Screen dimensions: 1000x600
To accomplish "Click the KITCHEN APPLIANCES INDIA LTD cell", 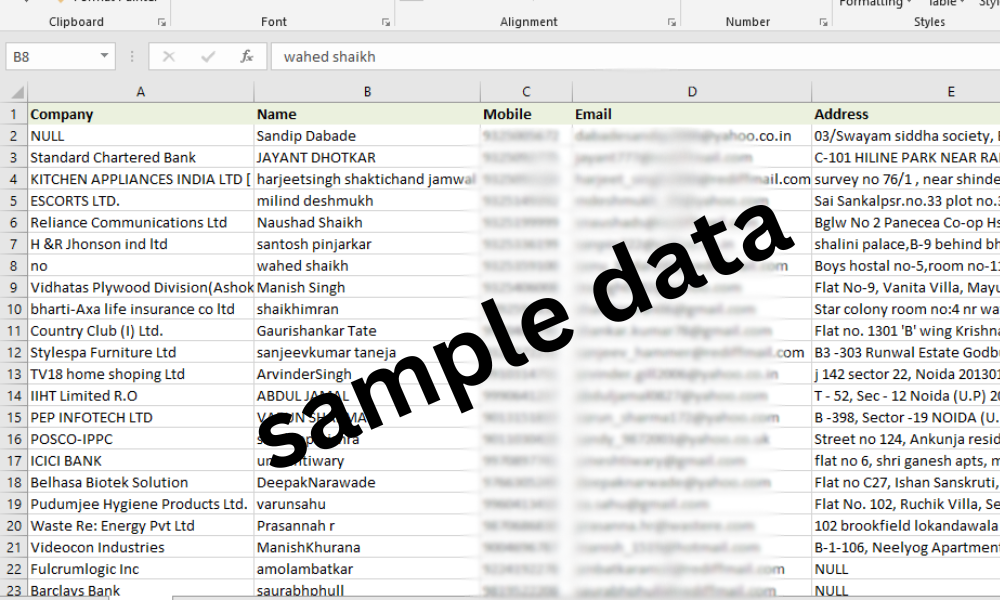I will (x=141, y=179).
